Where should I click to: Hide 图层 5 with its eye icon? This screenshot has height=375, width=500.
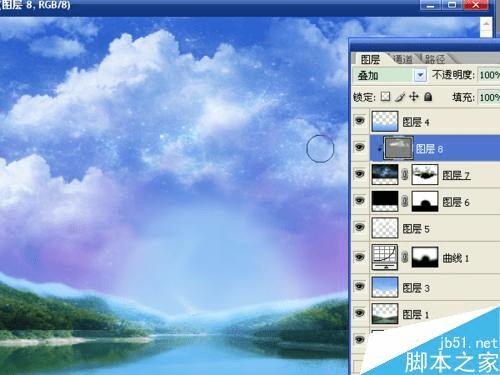pos(360,227)
